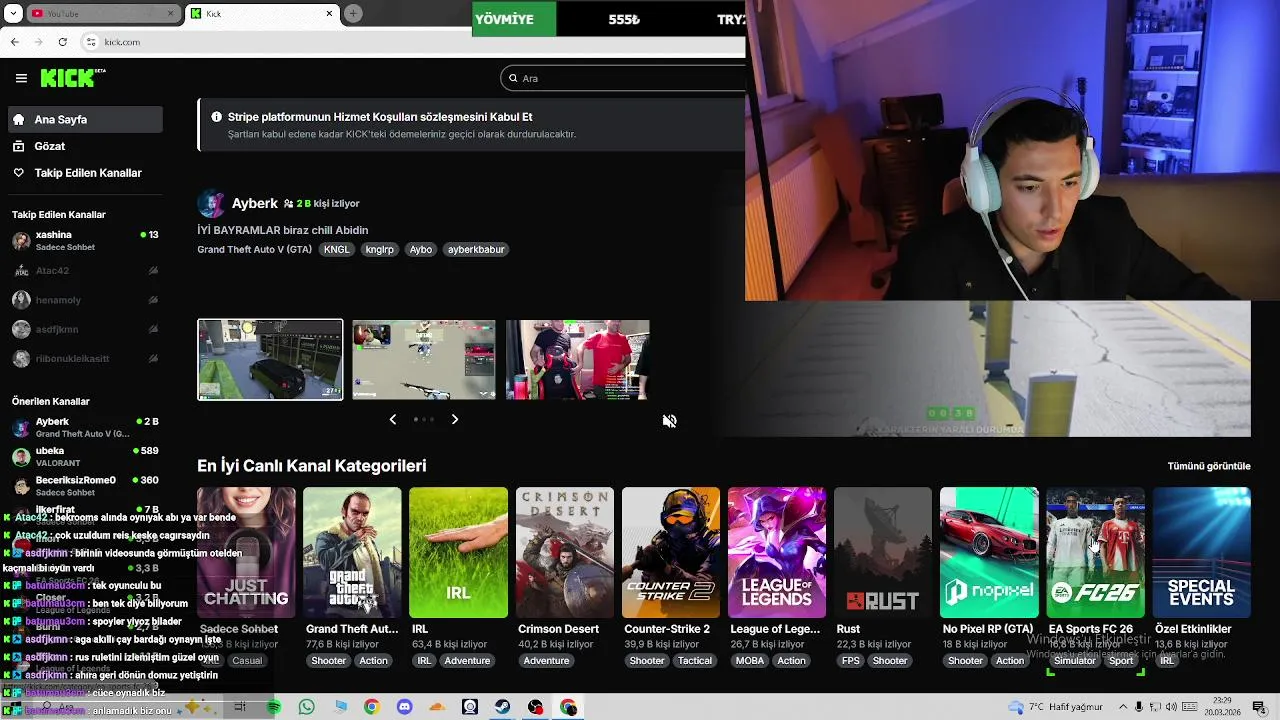The width and height of the screenshot is (1280, 720).
Task: Open Ayberk featured stream name link
Action: [x=255, y=203]
